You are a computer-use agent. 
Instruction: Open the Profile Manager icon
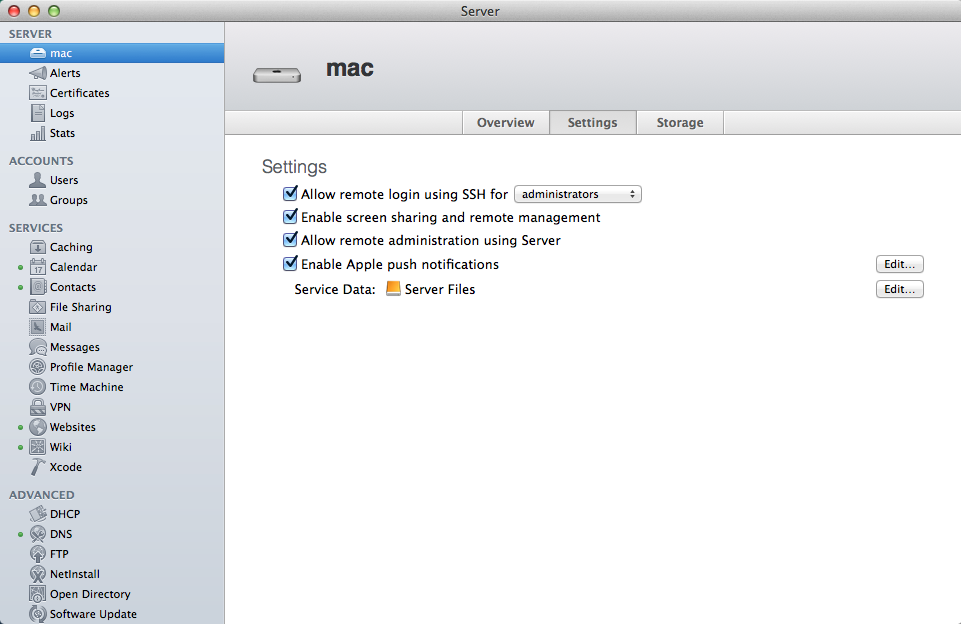click(38, 367)
